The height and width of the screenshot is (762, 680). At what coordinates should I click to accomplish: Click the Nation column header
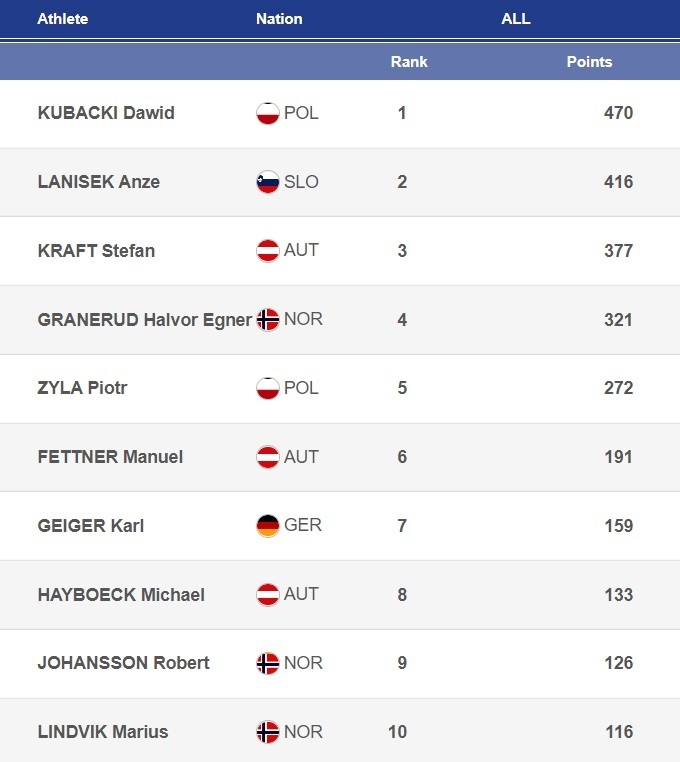click(279, 19)
